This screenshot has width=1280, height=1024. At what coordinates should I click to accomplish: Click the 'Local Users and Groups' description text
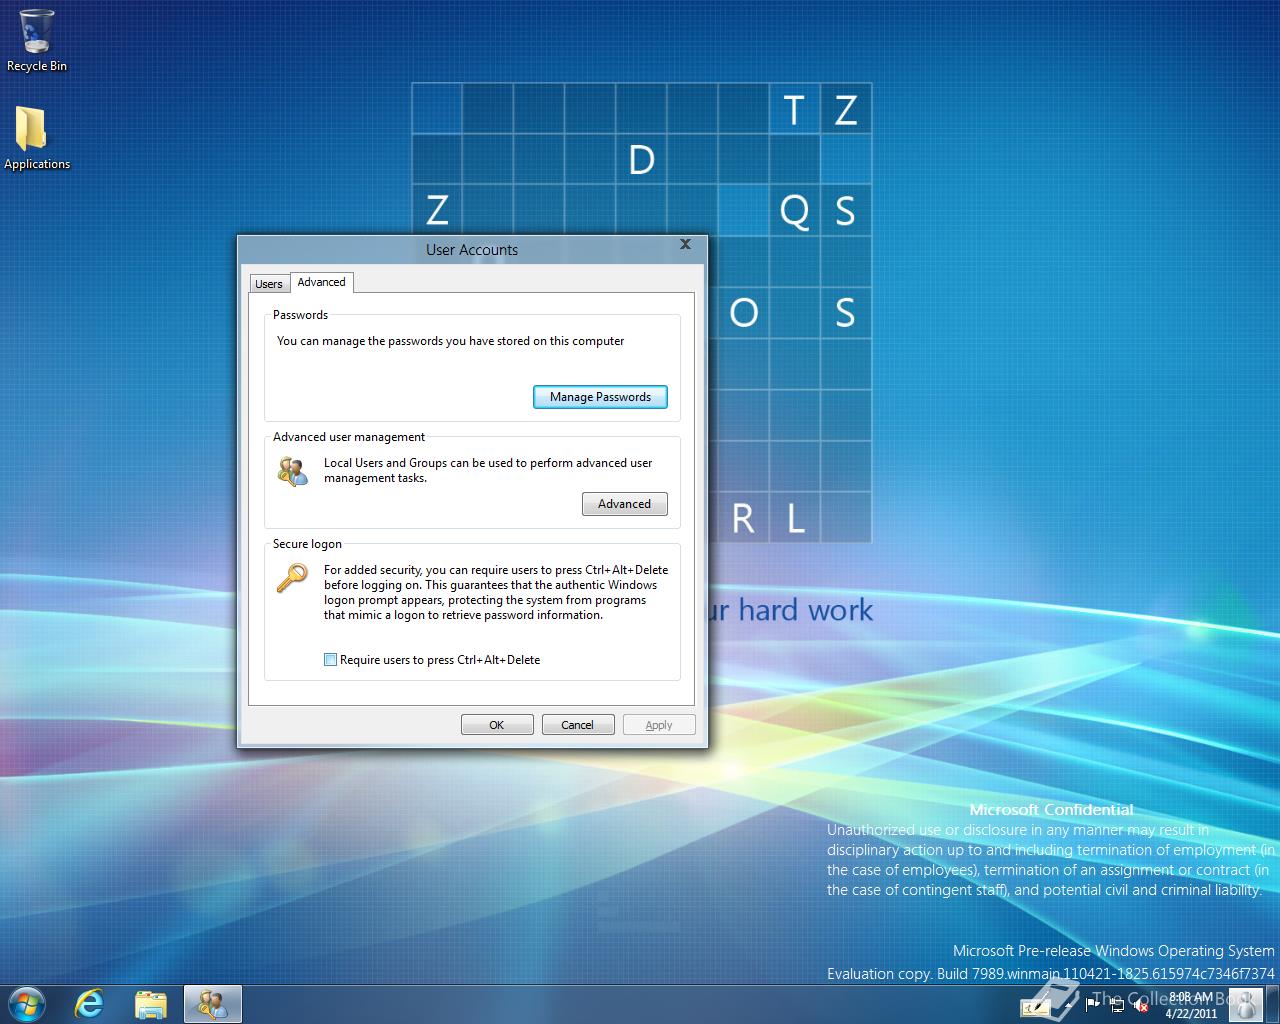tap(488, 470)
